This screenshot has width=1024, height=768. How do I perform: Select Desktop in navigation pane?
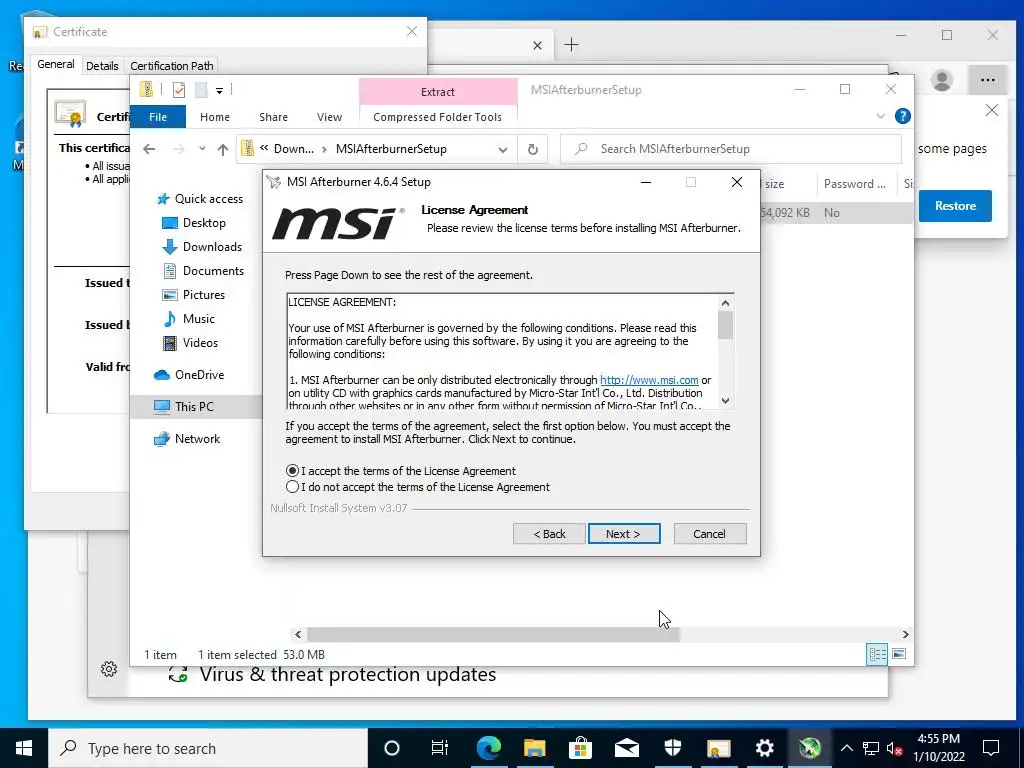[x=193, y=223]
